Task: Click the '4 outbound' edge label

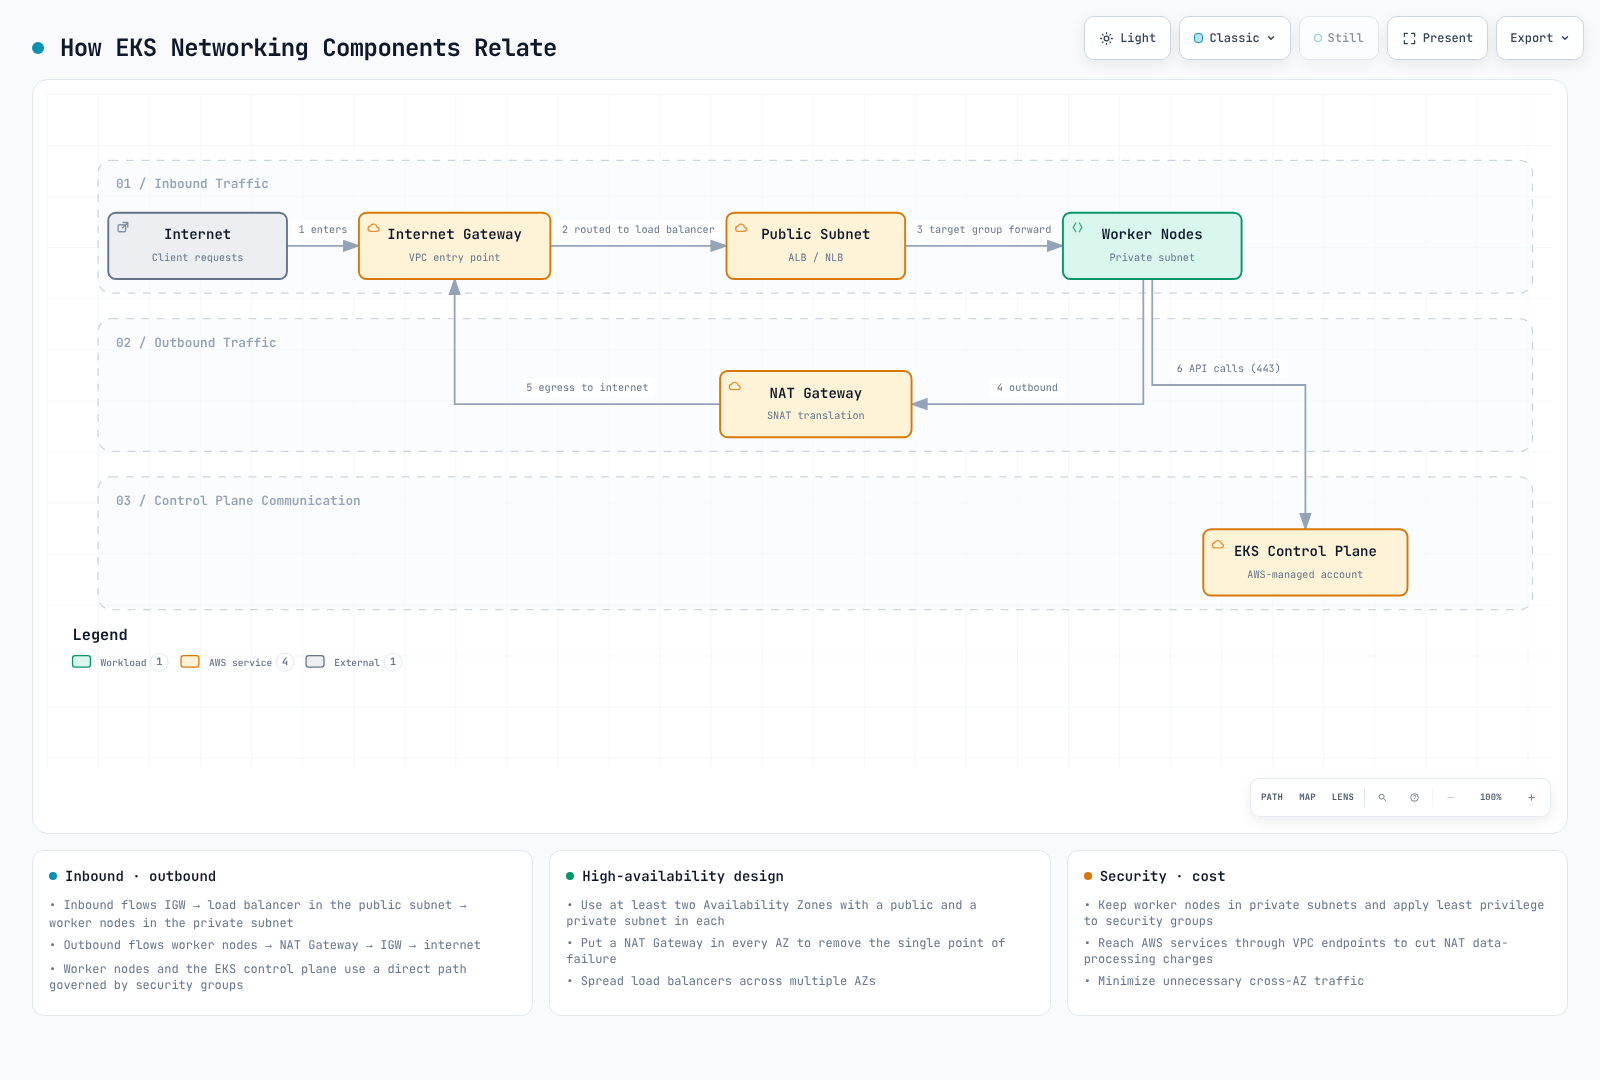Action: tap(1027, 388)
